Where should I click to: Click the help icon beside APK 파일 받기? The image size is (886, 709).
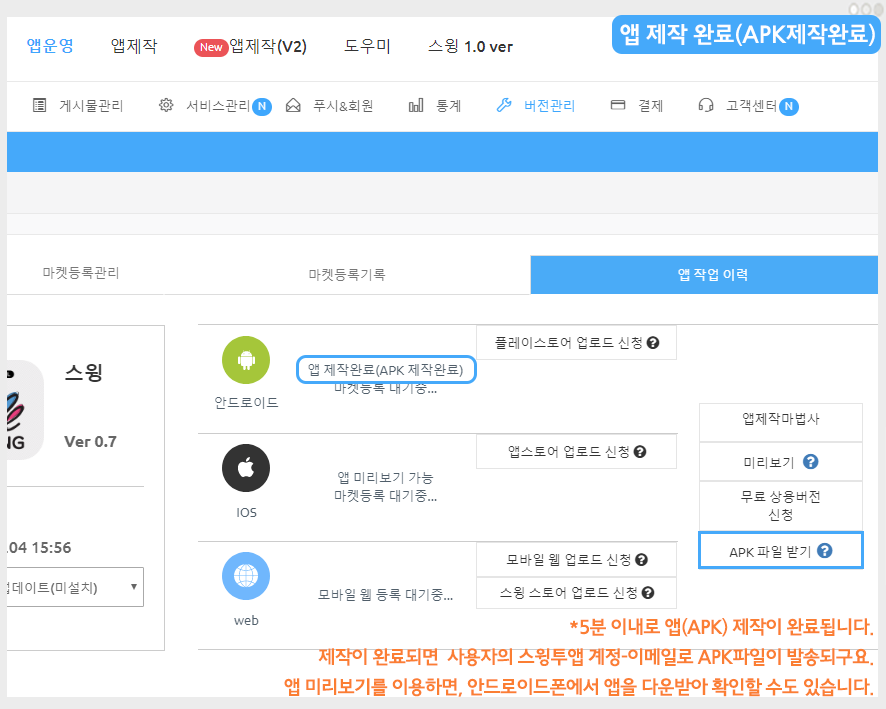[x=824, y=550]
